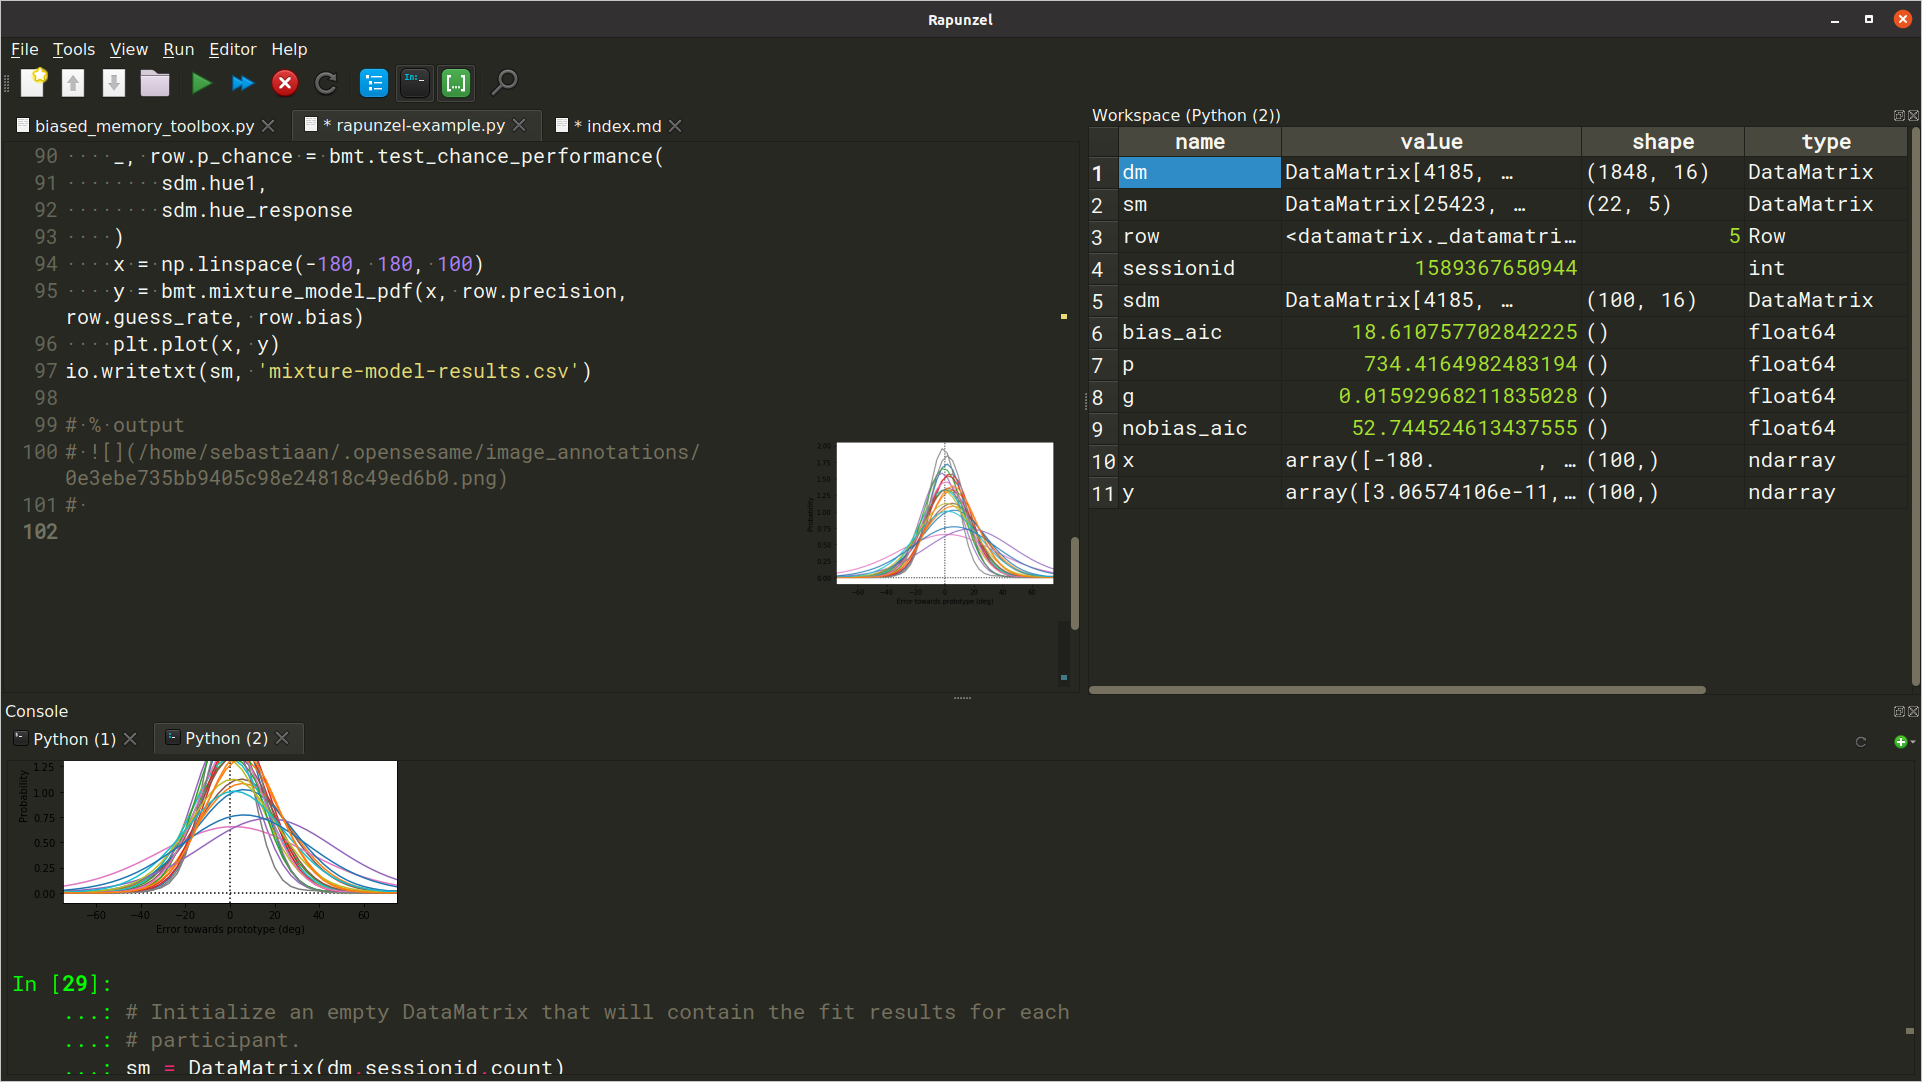Restart the kernel with circular arrow icon
This screenshot has height=1082, width=1922.
(x=326, y=83)
